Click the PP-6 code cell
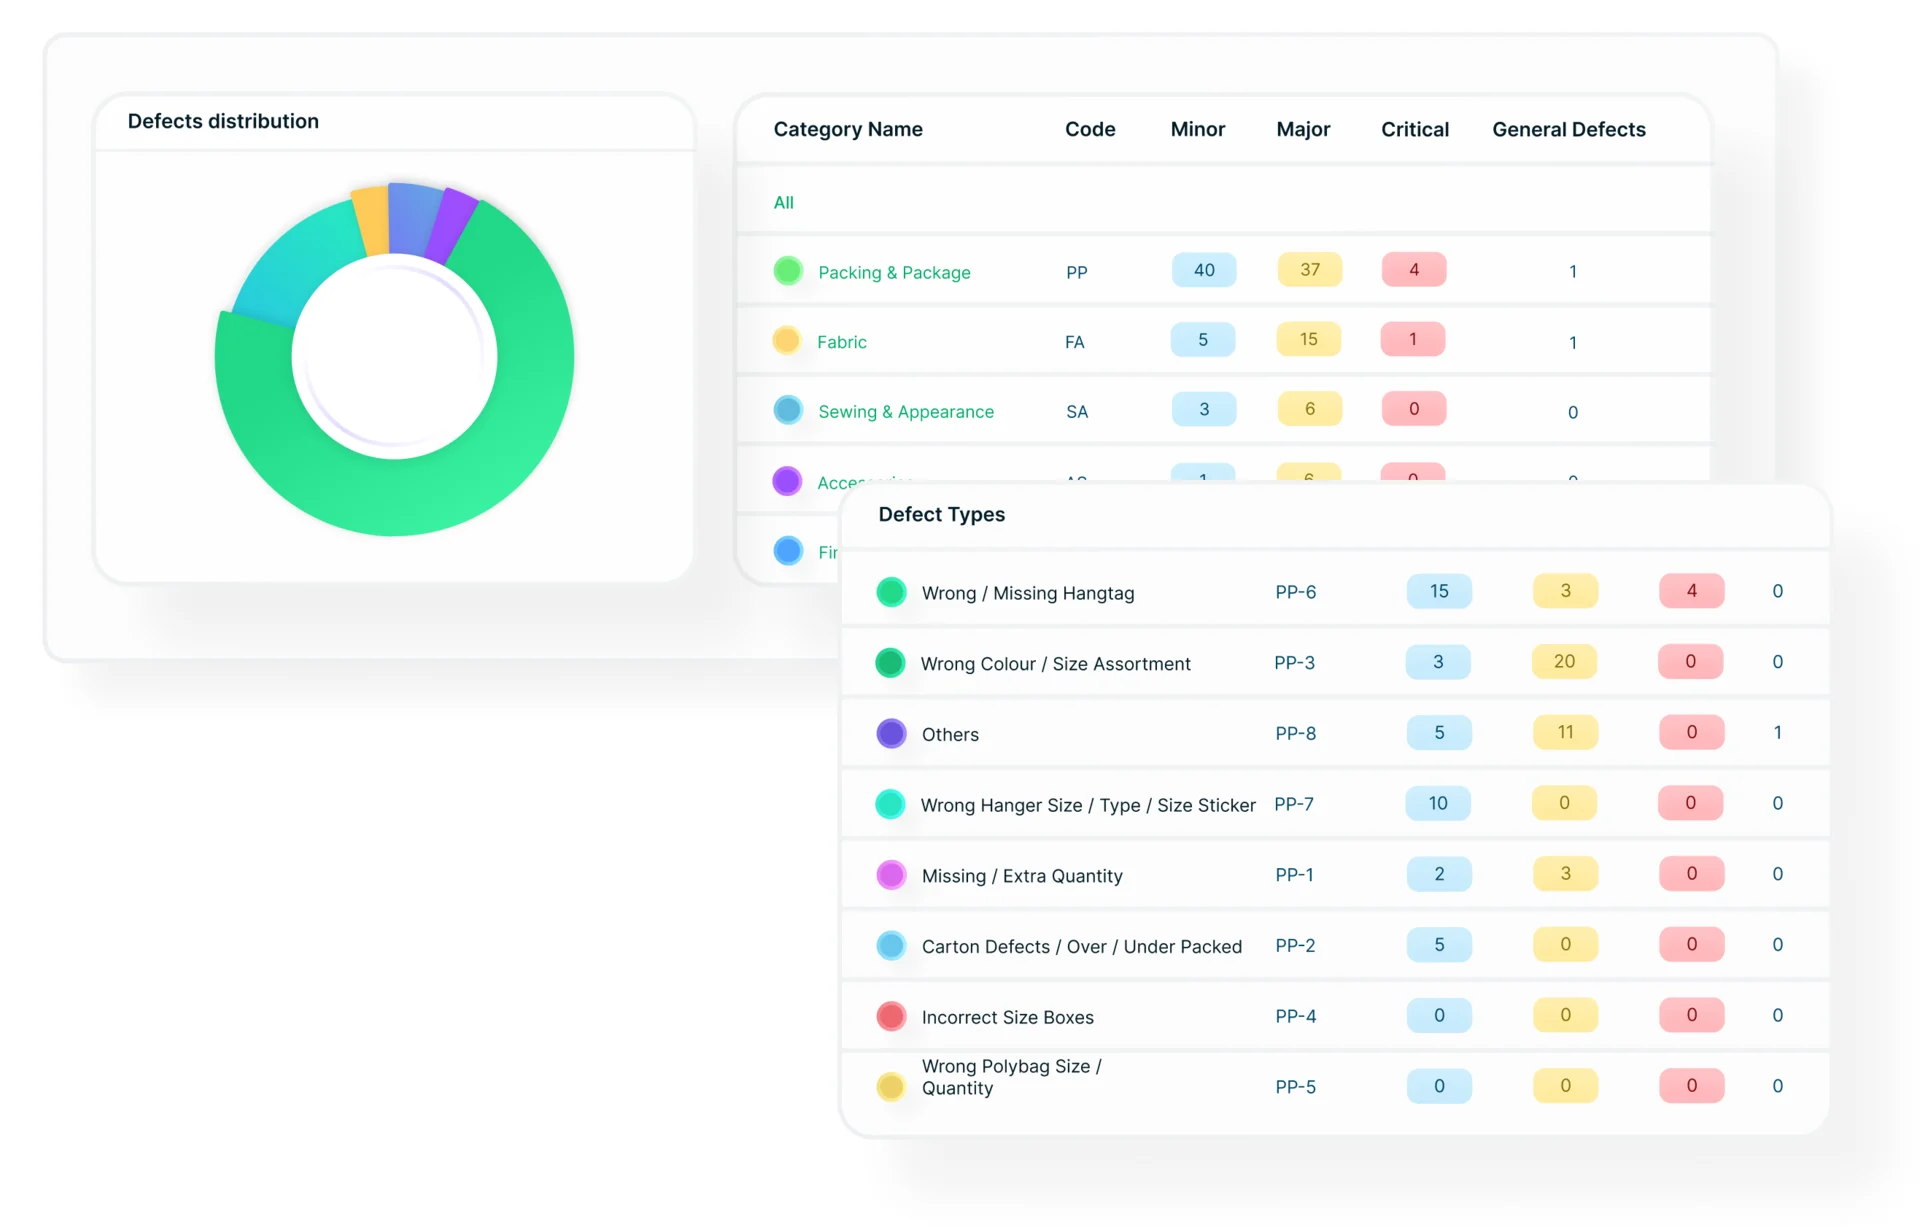 point(1296,593)
